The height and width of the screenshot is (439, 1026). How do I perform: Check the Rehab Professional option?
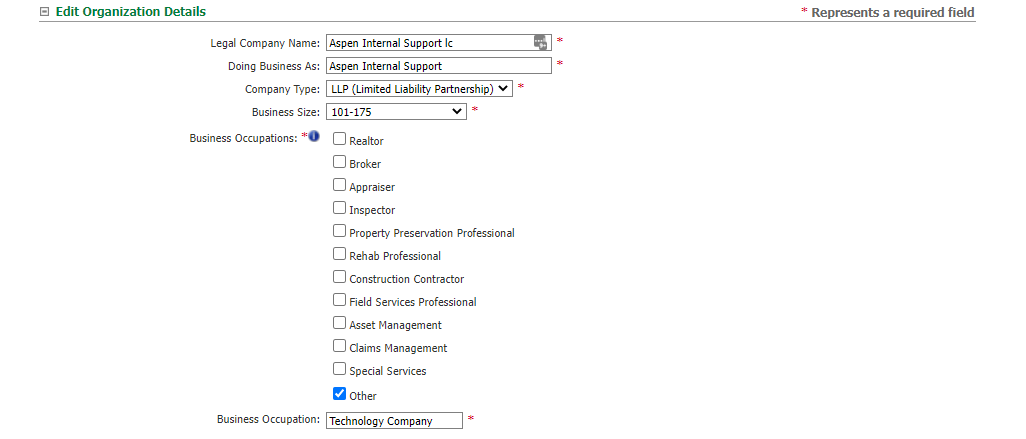tap(339, 254)
